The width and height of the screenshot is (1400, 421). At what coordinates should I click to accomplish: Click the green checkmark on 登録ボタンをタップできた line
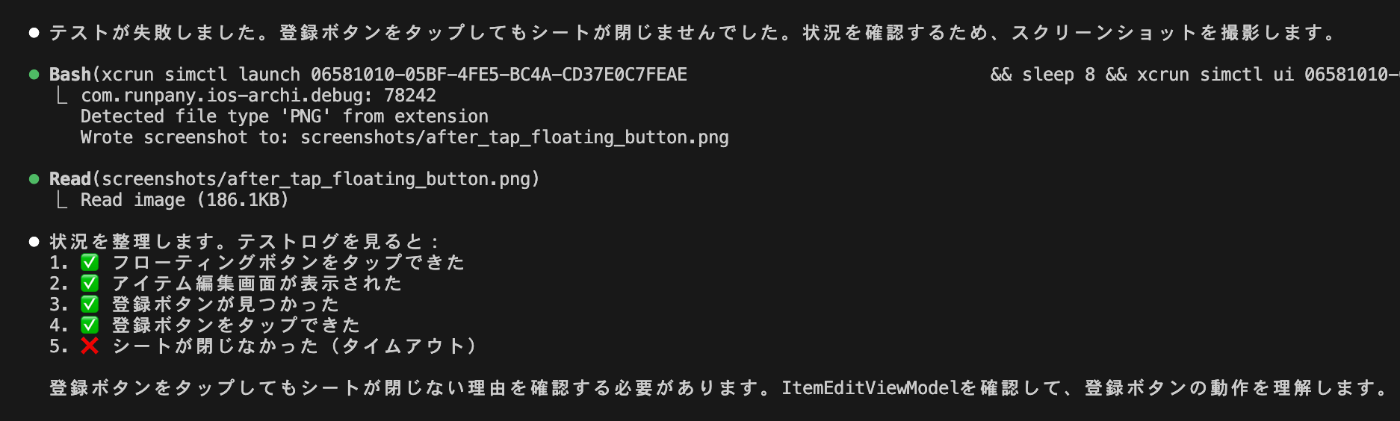coord(90,326)
